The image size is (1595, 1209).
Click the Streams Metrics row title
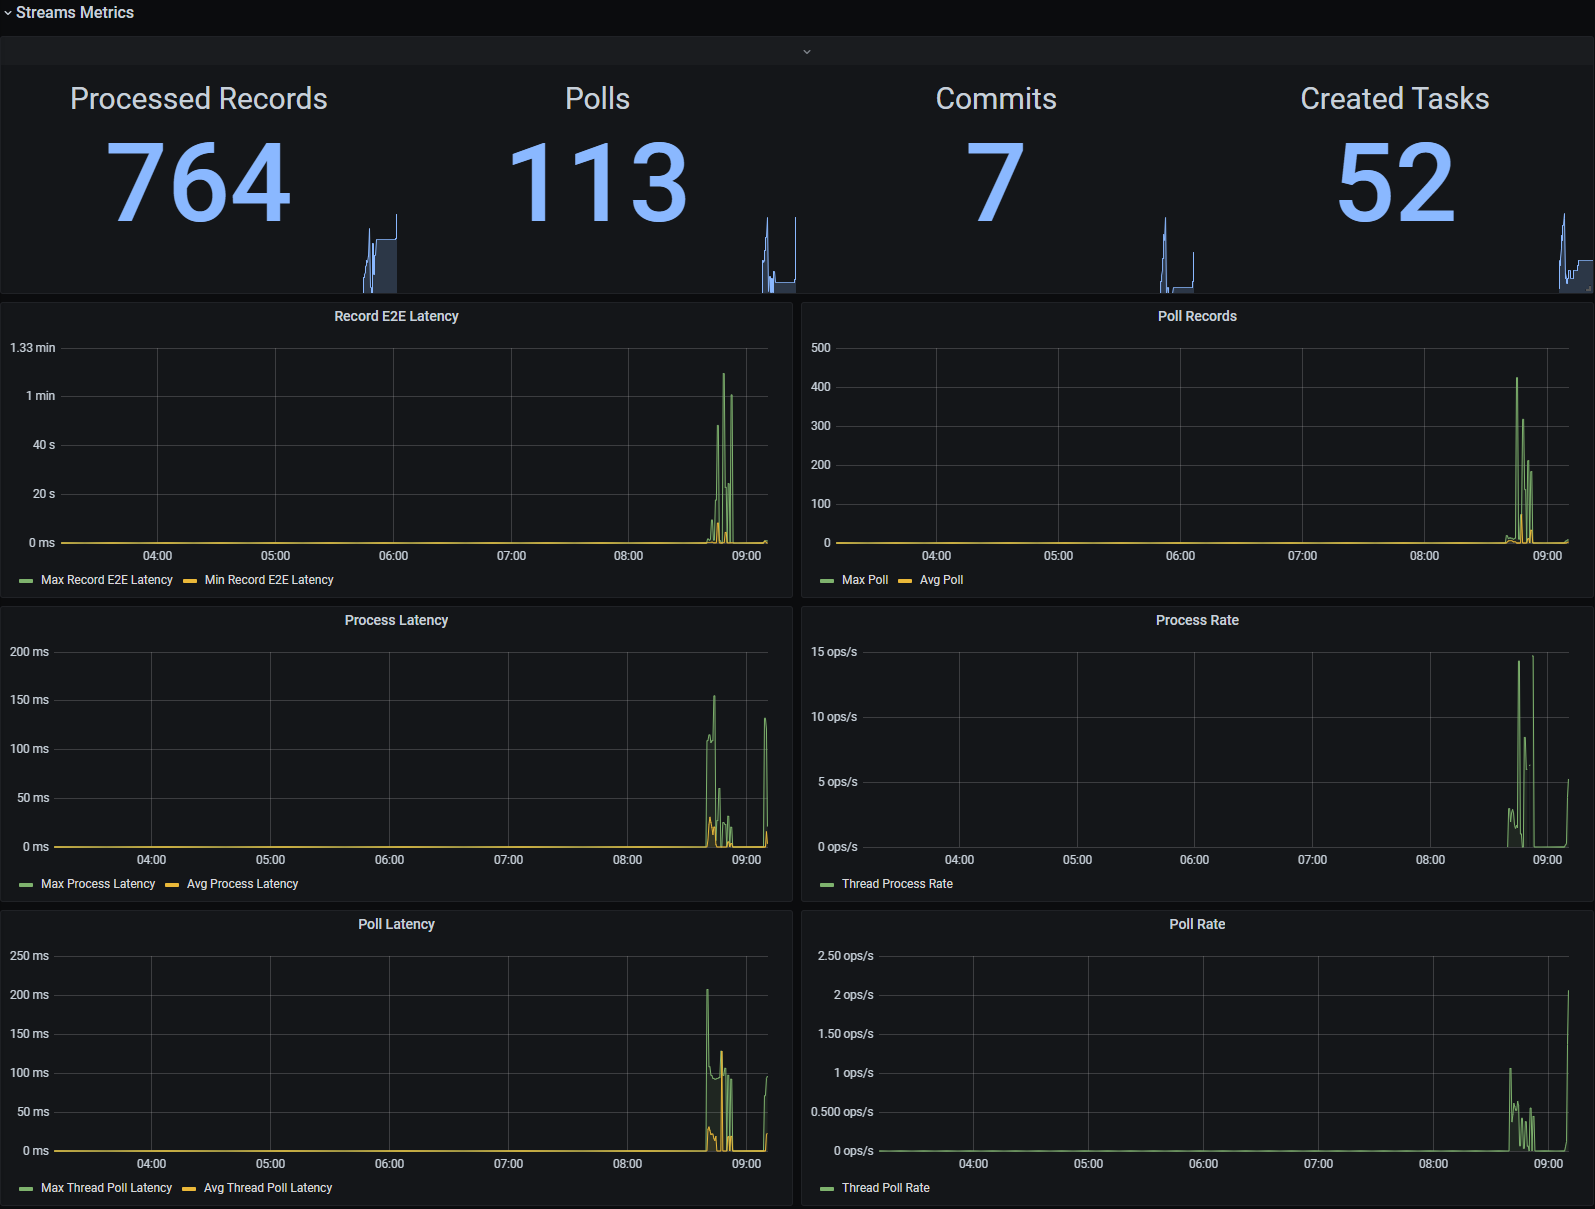click(x=75, y=13)
